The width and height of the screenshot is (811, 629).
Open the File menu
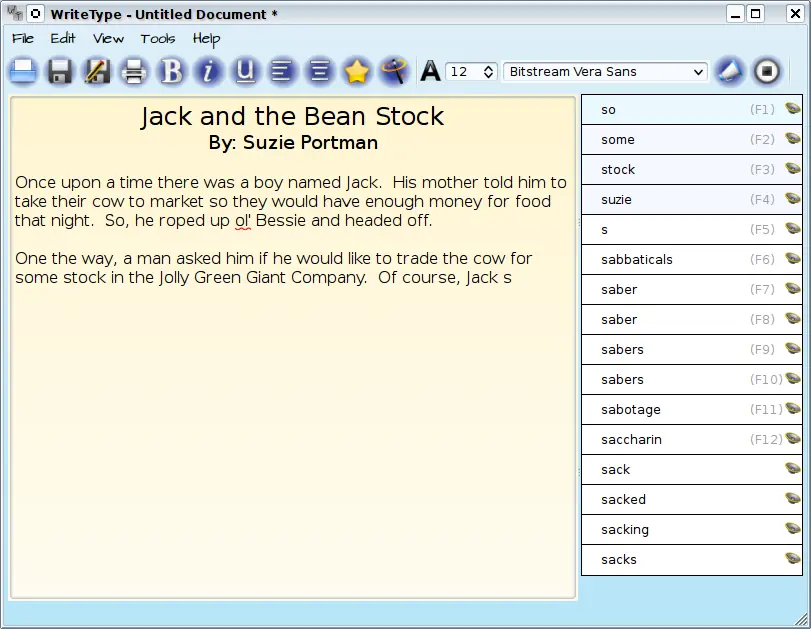[23, 39]
